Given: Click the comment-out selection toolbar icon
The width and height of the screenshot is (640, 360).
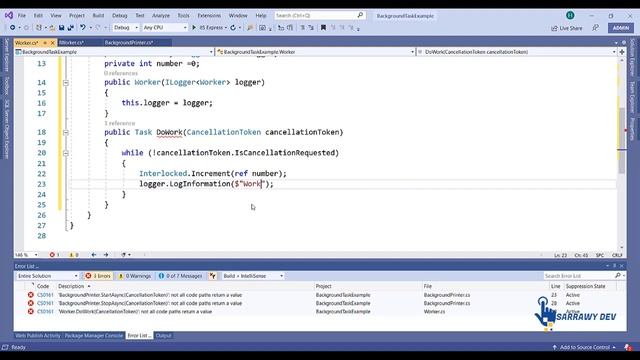Looking at the screenshot, I should (x=302, y=28).
